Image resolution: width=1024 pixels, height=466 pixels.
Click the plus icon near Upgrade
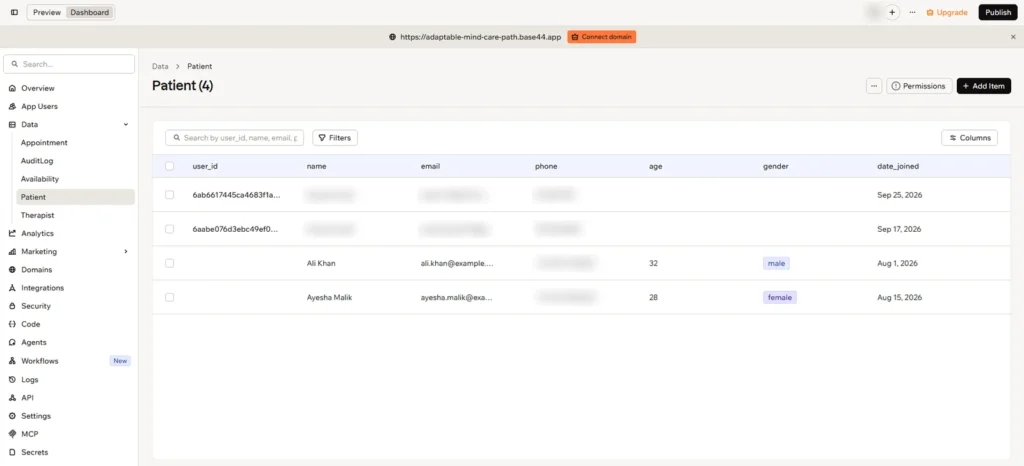point(892,12)
